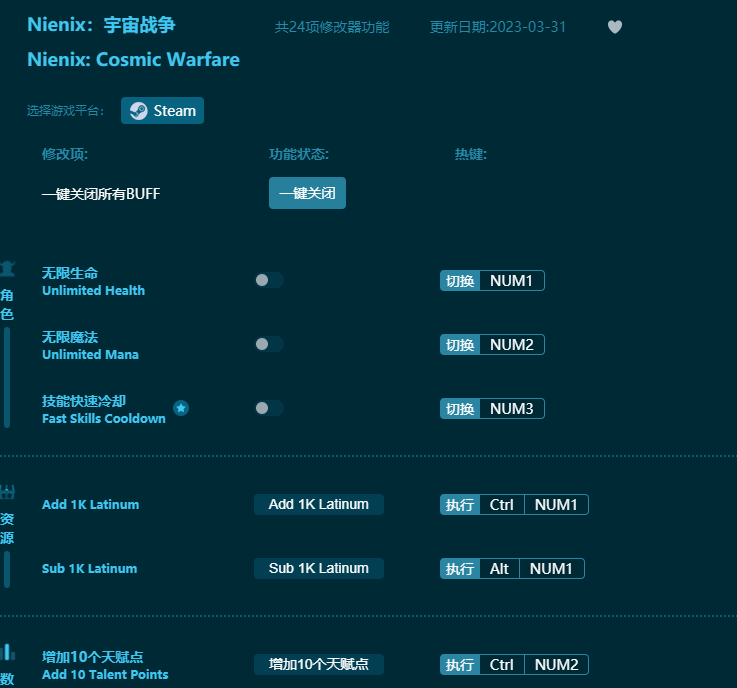Click the 资源 sidebar section label

pyautogui.click(x=7, y=528)
